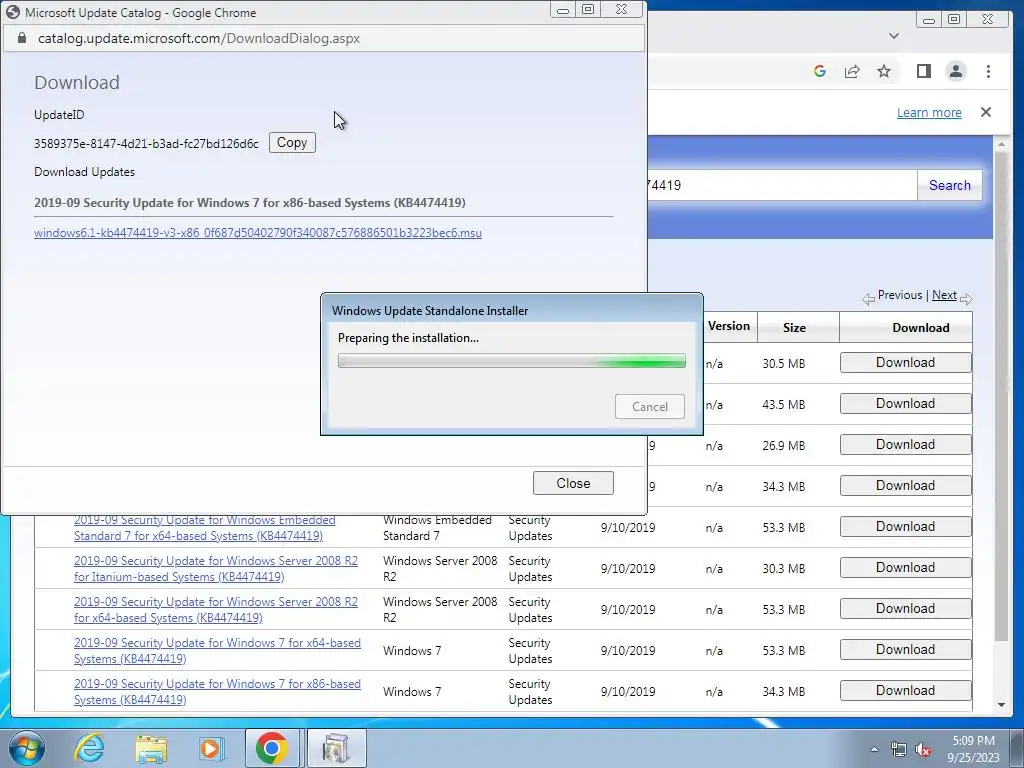Screen dimensions: 1024x768
Task: Click the share page icon in Chrome
Action: [852, 71]
